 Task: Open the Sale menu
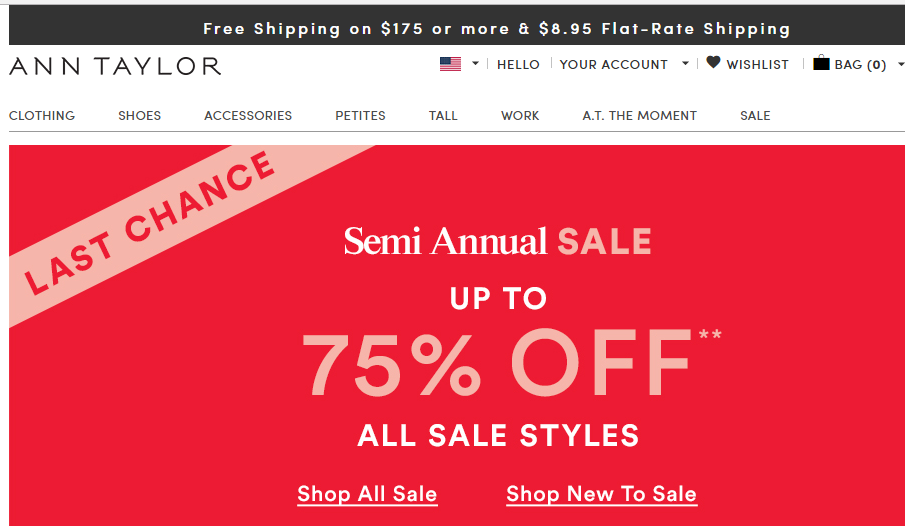pos(755,116)
